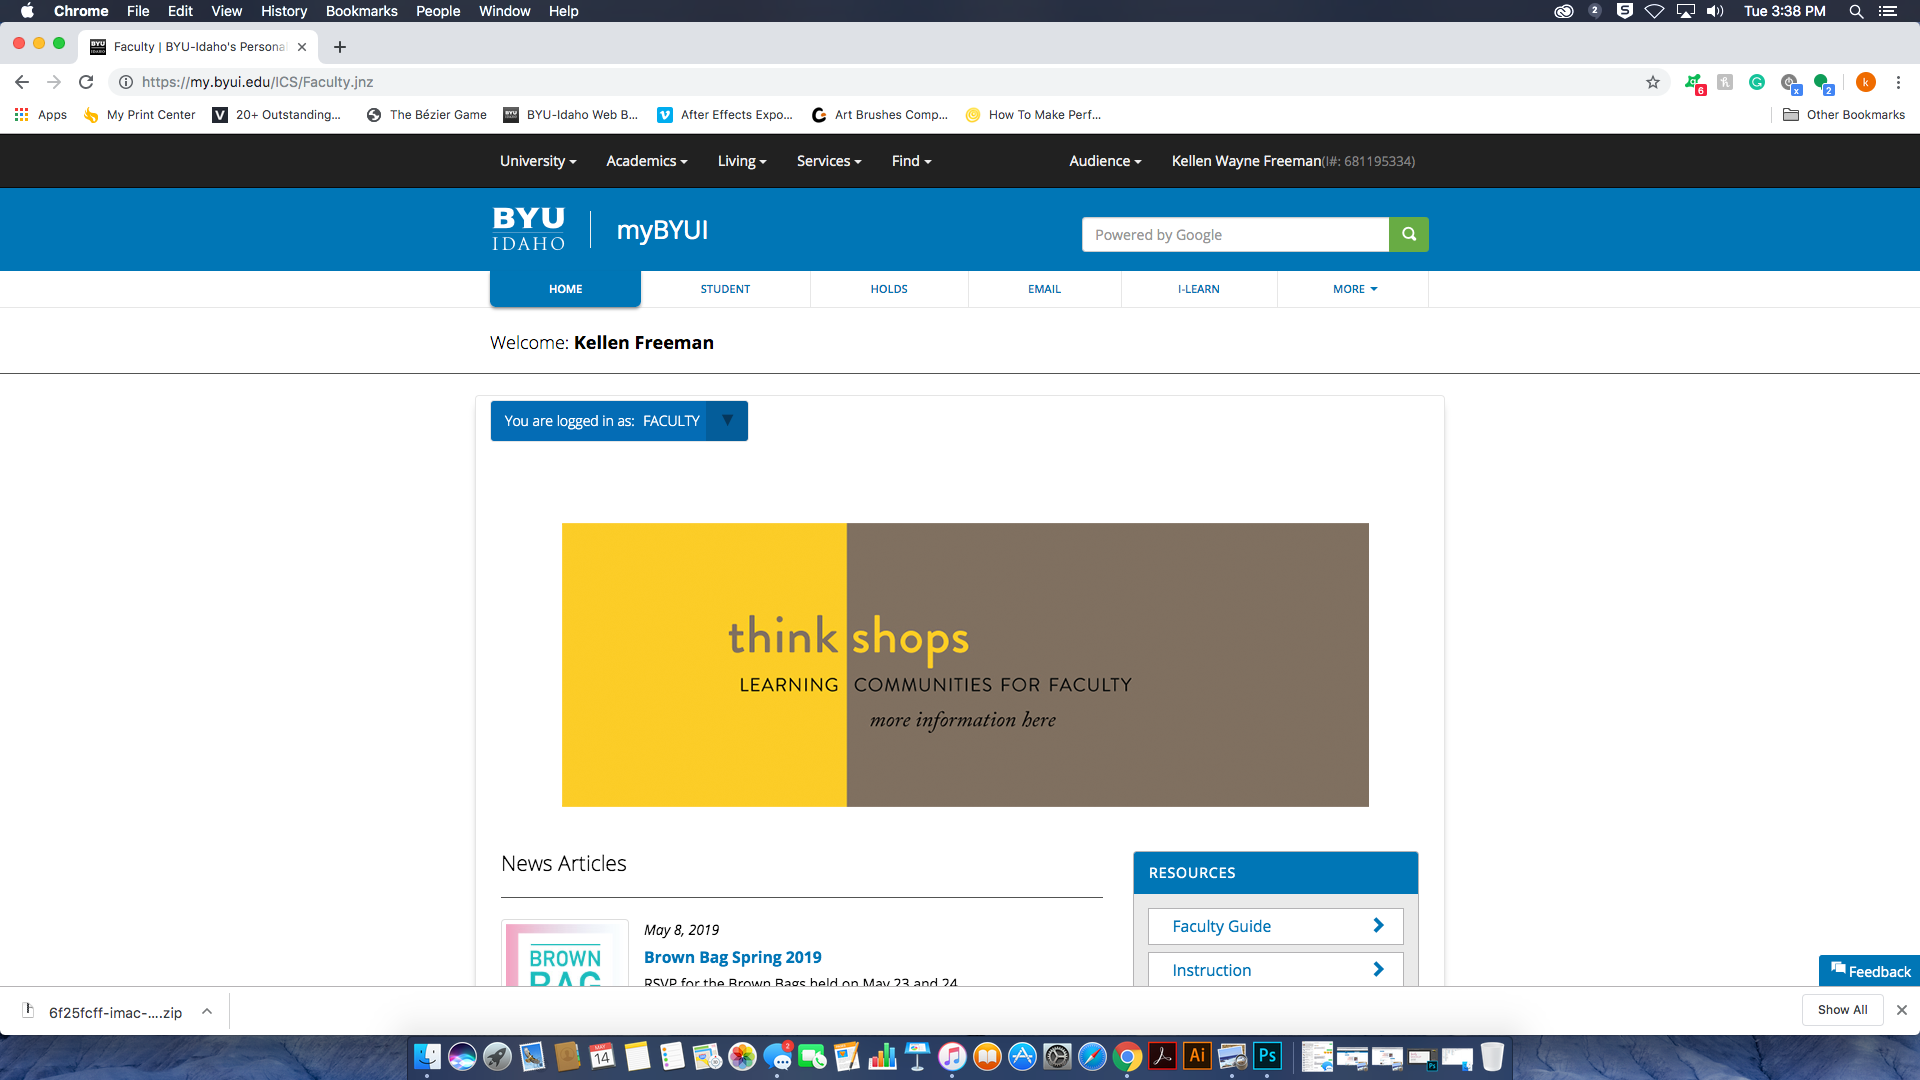Launch Illustrator from the dock
This screenshot has height=1080, width=1920.
coord(1197,1056)
